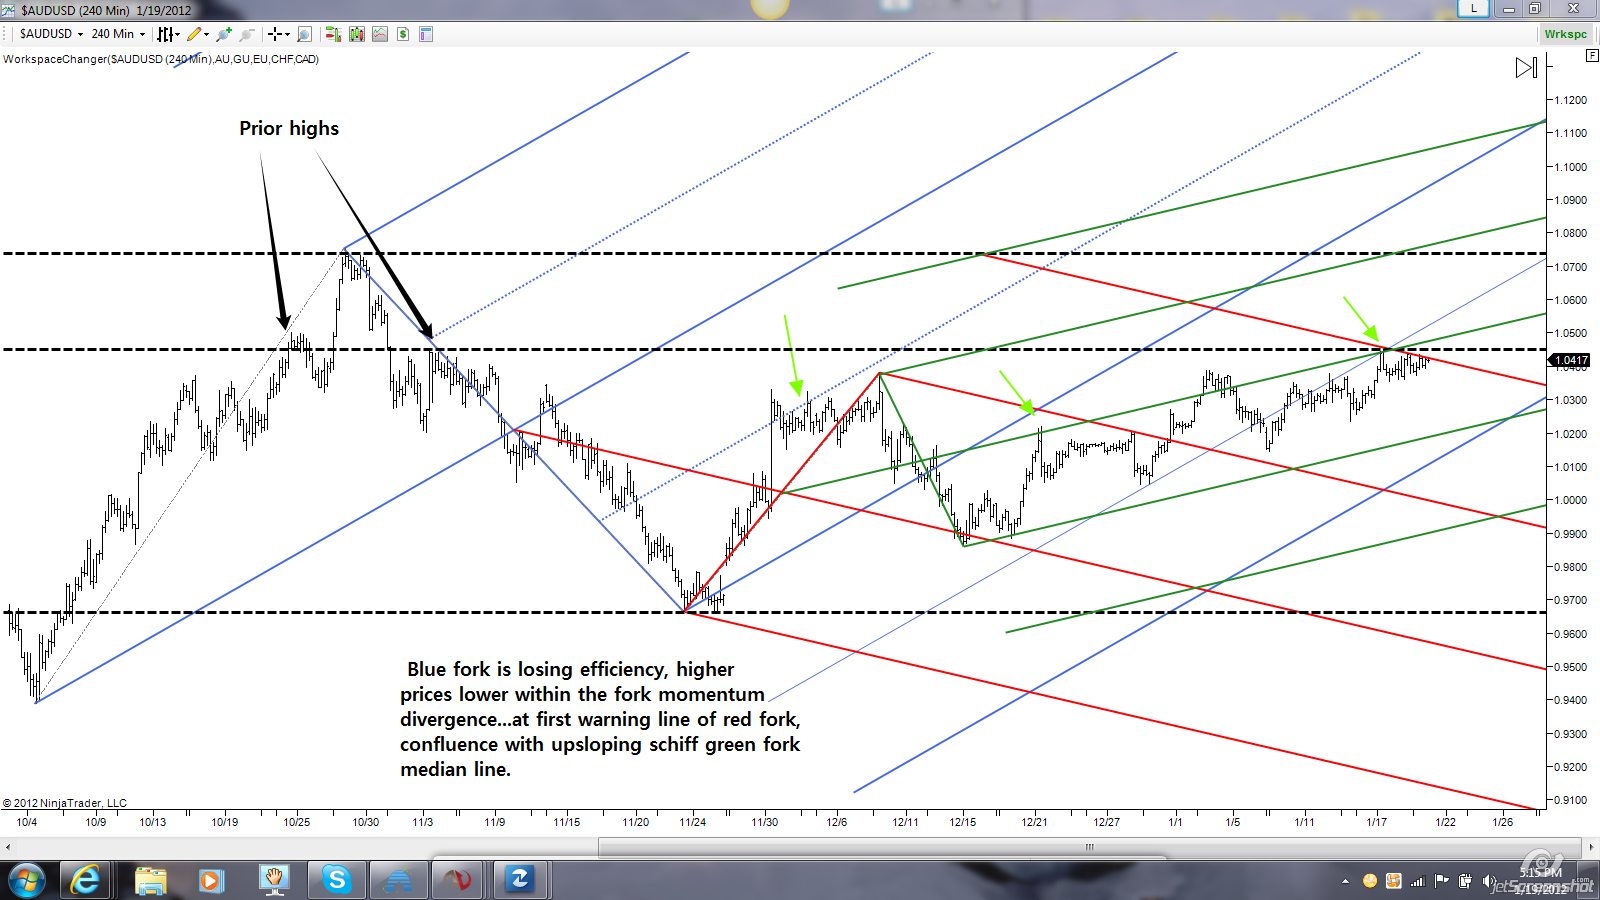
Task: Click the orange icon in system tray
Action: tap(1394, 881)
